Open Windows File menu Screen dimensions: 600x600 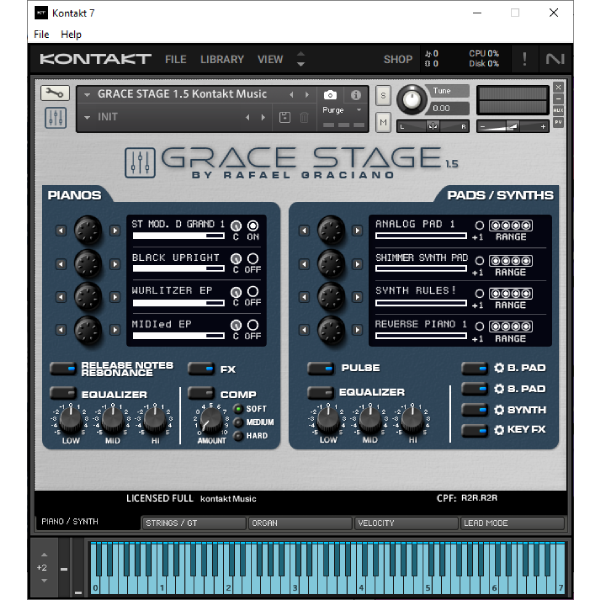click(x=41, y=34)
